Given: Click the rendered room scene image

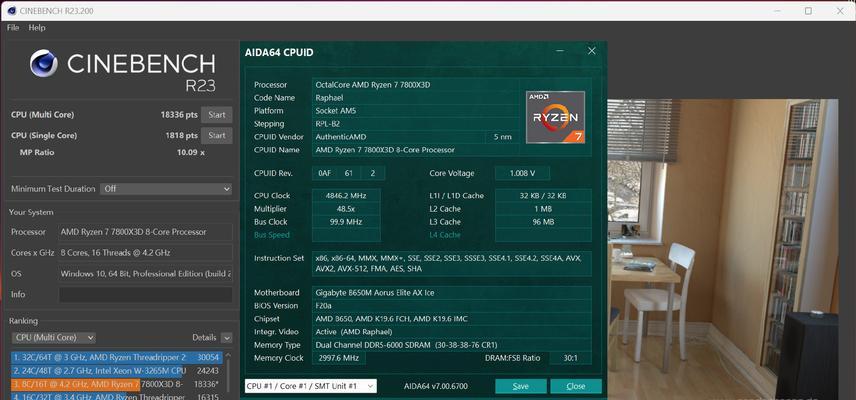Looking at the screenshot, I should pyautogui.click(x=723, y=249).
